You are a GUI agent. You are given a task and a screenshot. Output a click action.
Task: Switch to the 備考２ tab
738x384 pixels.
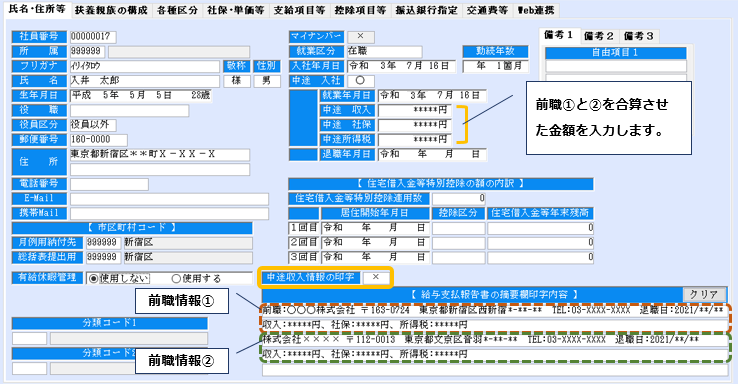click(x=599, y=36)
